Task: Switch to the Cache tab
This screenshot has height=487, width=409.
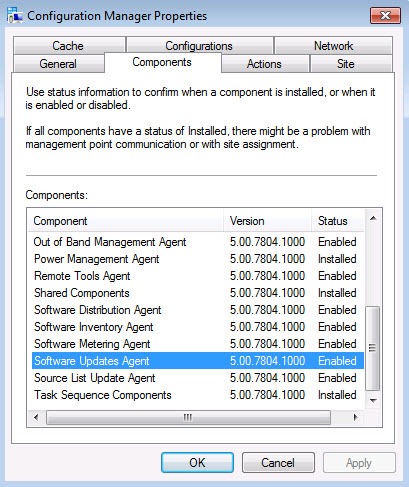Action: (x=69, y=46)
